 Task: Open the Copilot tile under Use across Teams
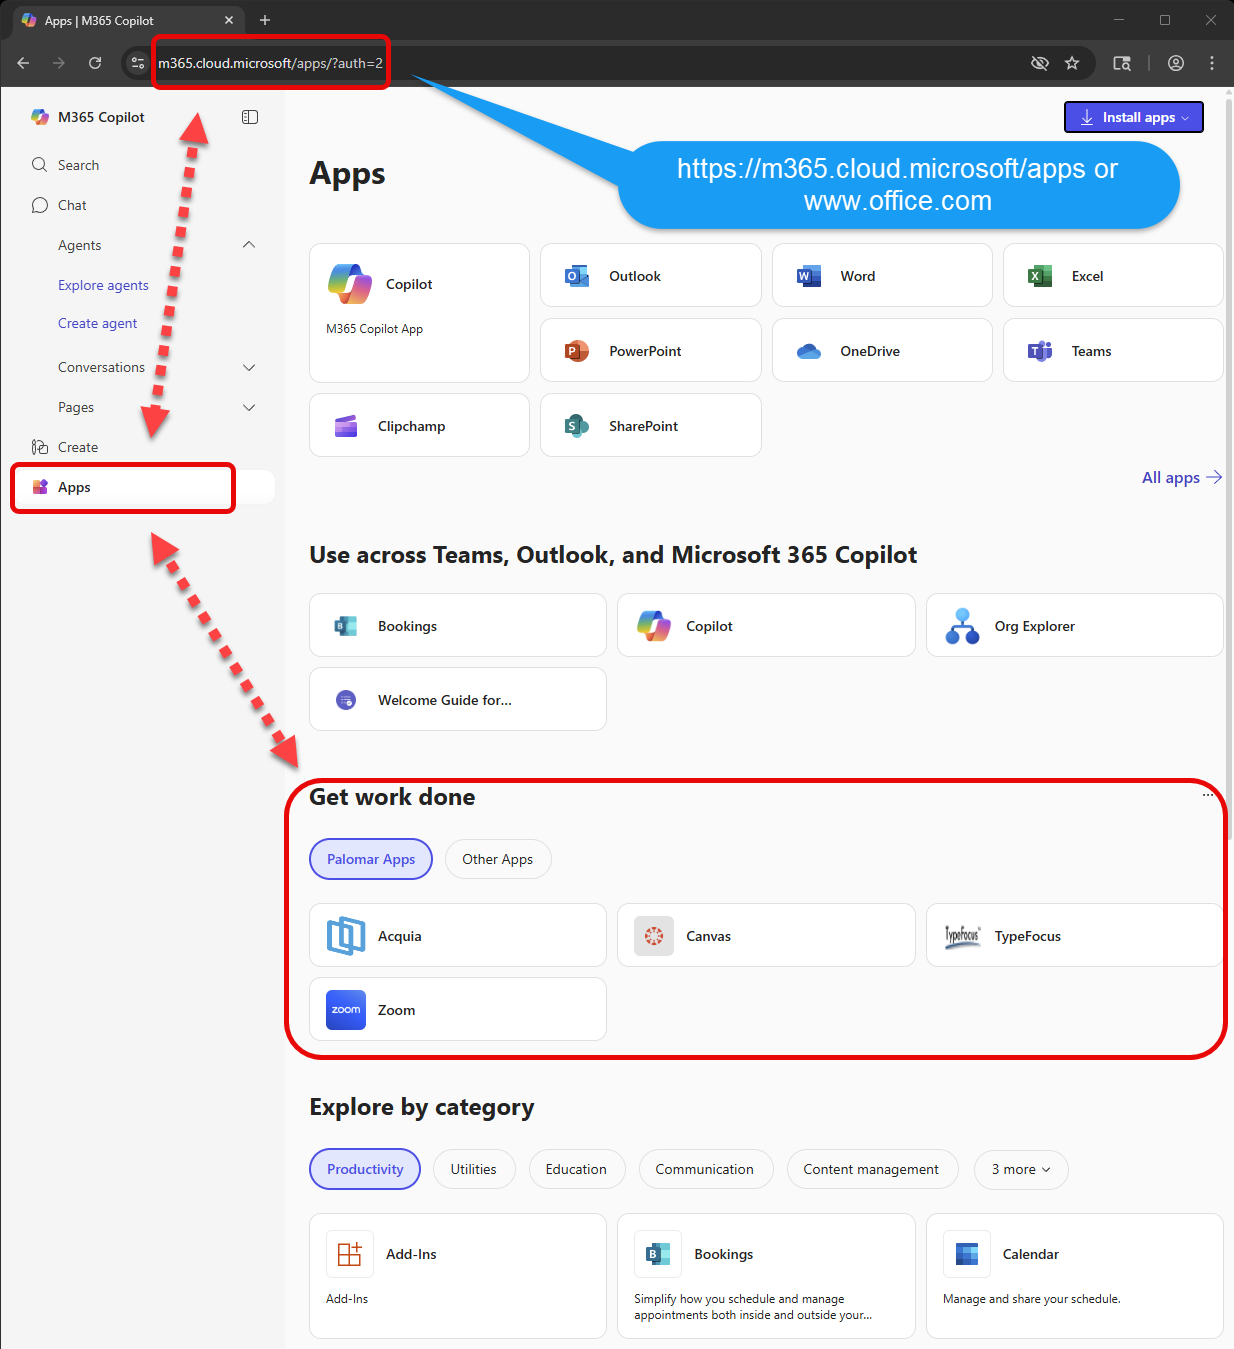click(766, 626)
